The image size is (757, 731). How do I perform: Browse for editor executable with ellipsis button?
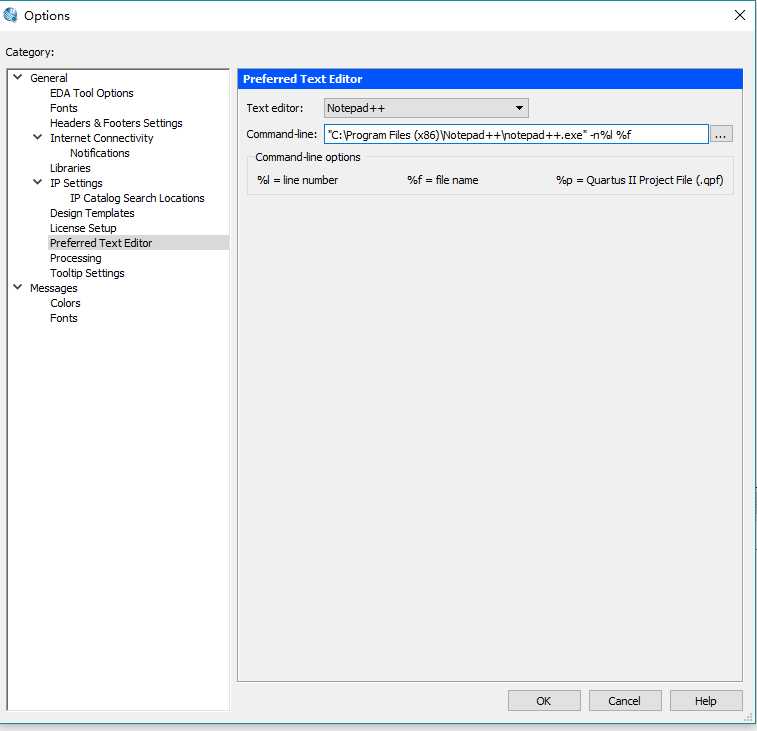coord(721,135)
